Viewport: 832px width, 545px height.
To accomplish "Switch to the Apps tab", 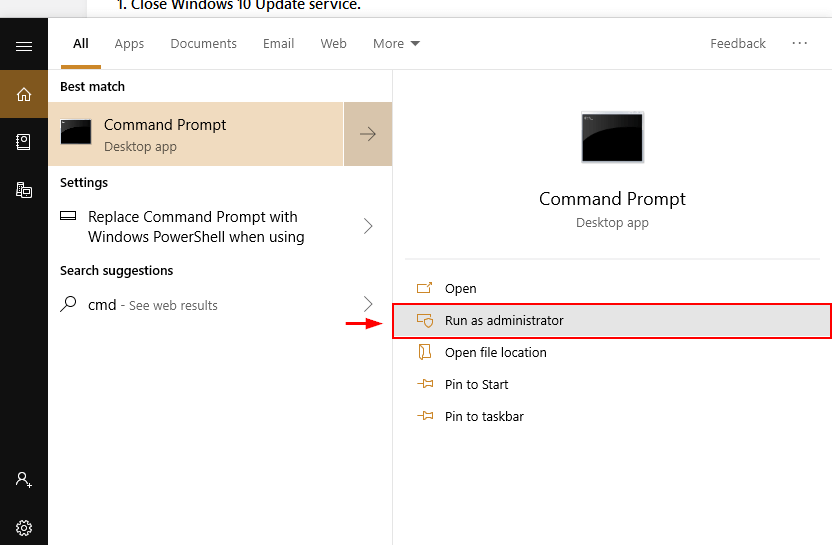I will (x=129, y=44).
